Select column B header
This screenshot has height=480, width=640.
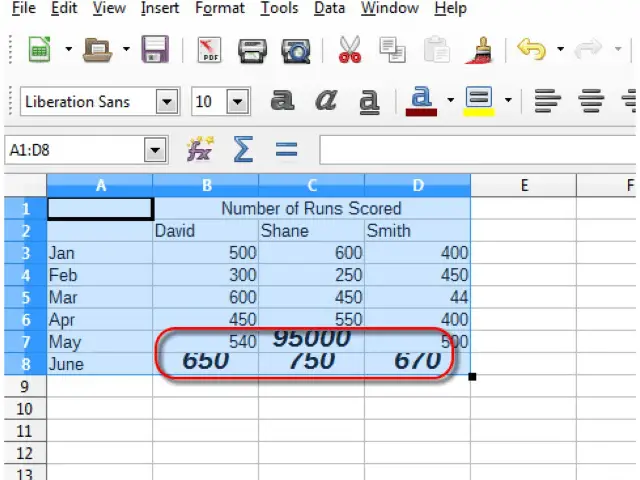point(206,185)
